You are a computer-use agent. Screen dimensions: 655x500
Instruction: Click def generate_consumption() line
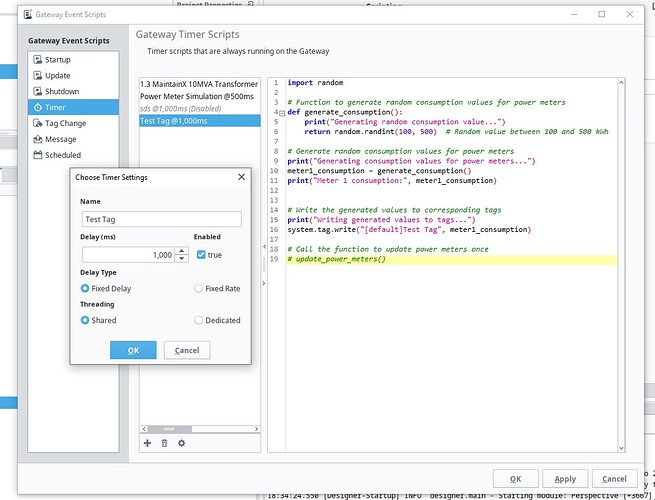[x=345, y=112]
